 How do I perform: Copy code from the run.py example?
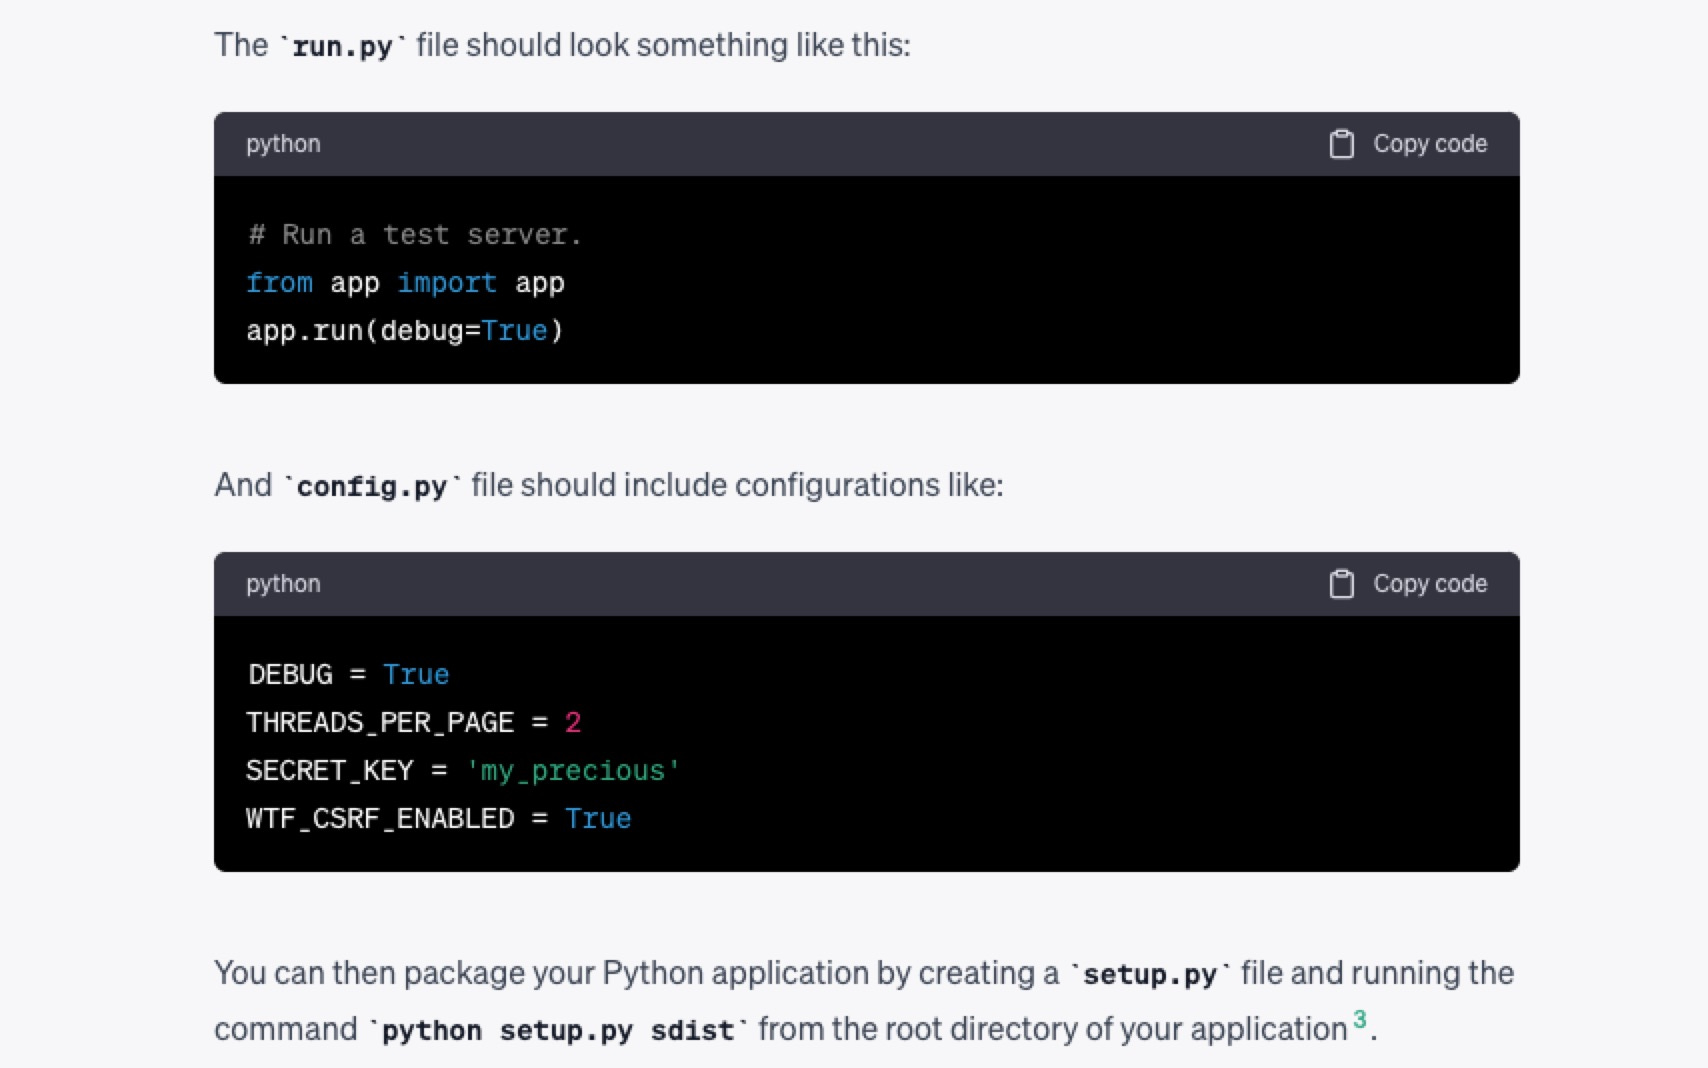(x=1429, y=143)
